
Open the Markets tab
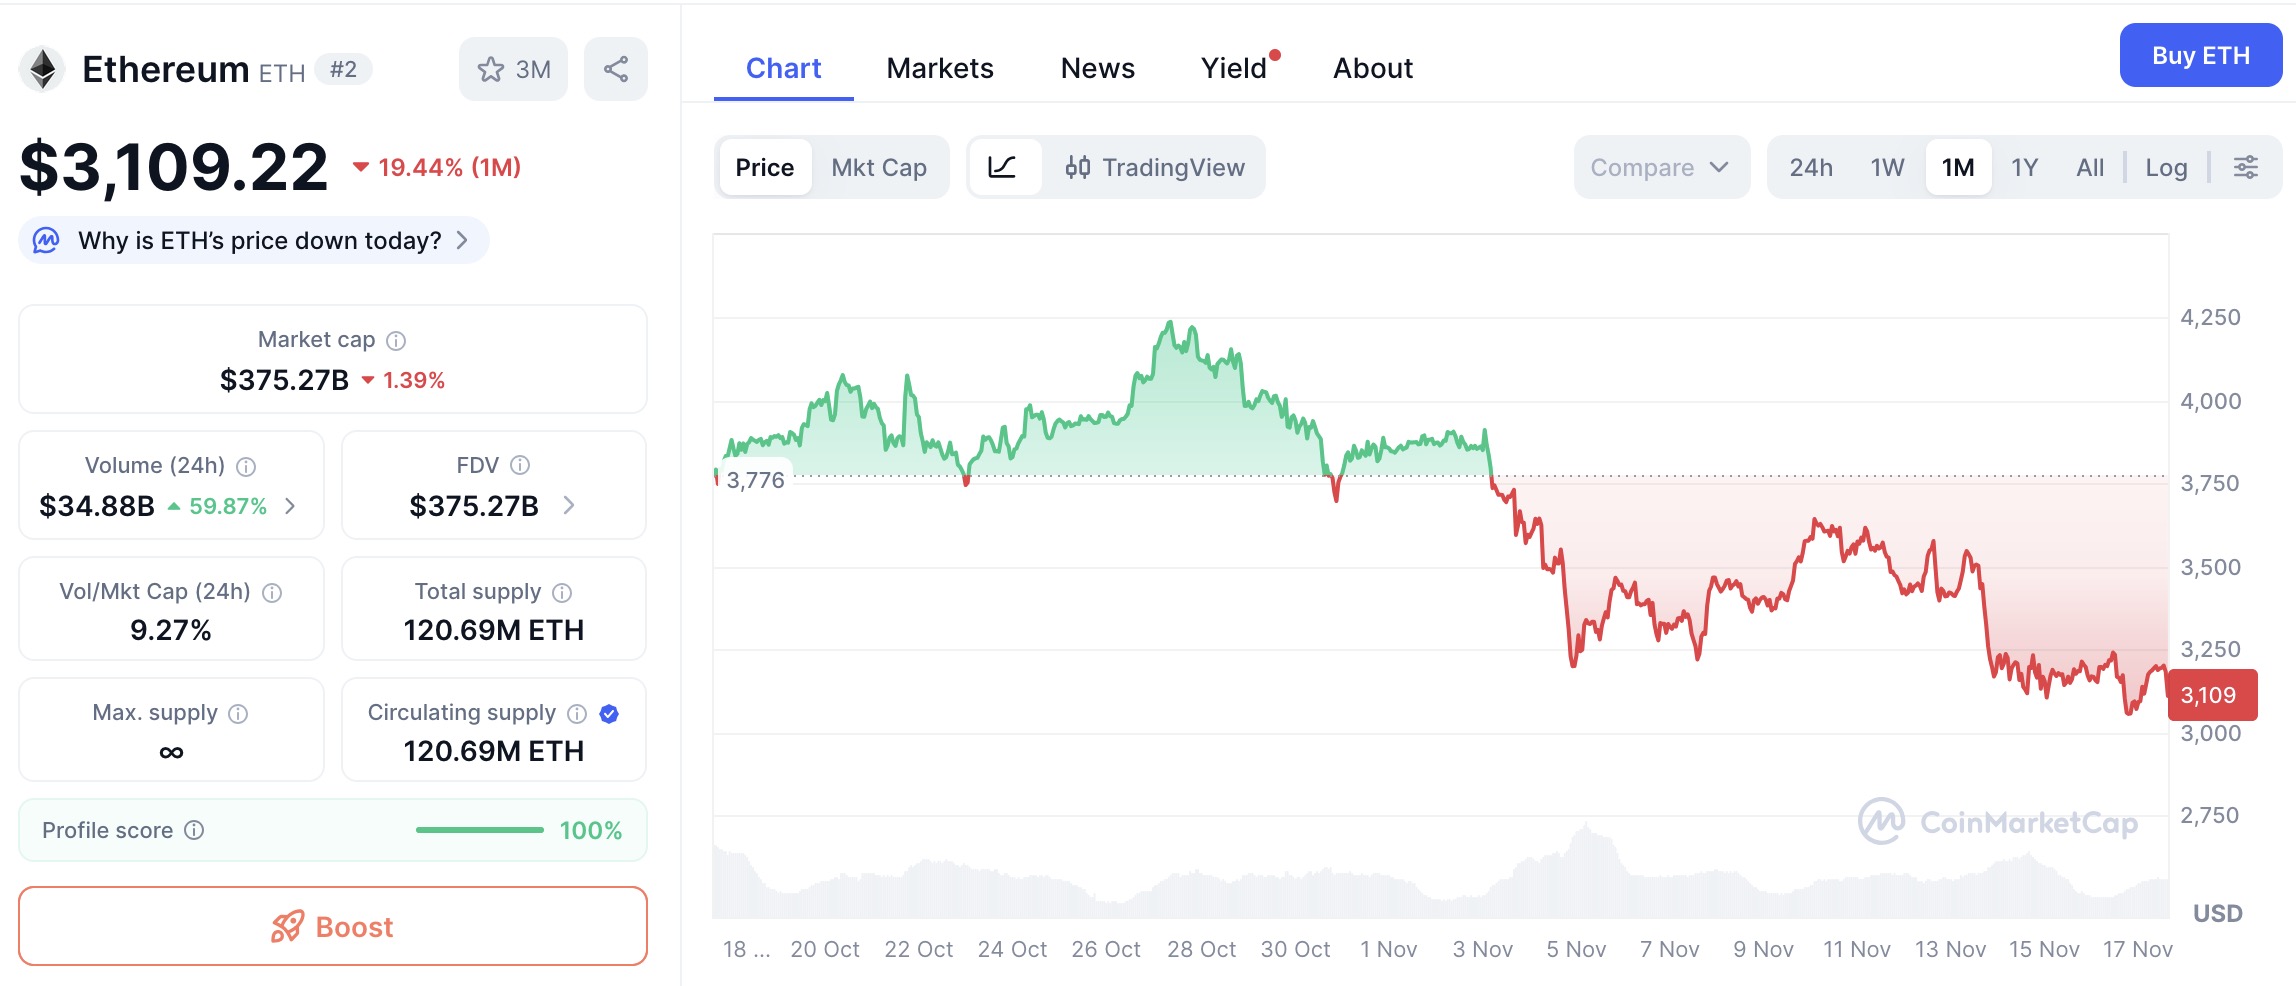pos(940,68)
